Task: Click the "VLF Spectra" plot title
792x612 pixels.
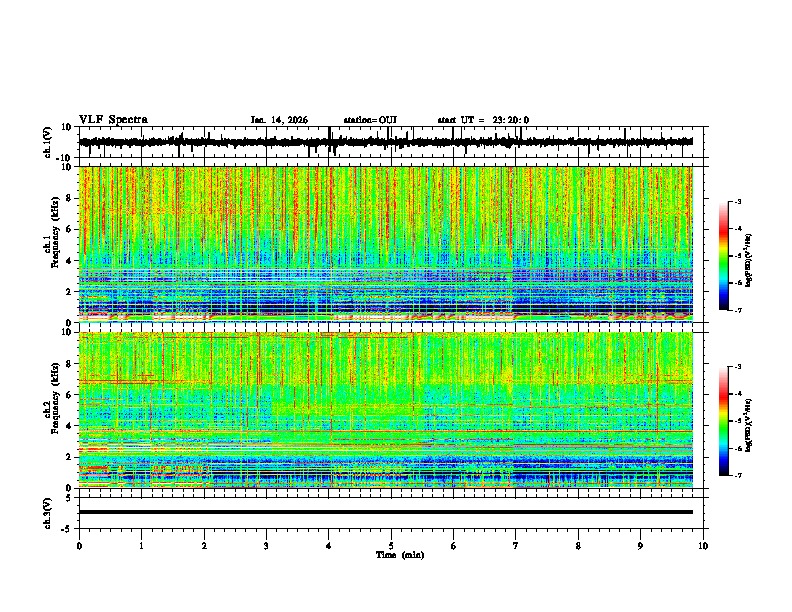Action: click(x=113, y=120)
